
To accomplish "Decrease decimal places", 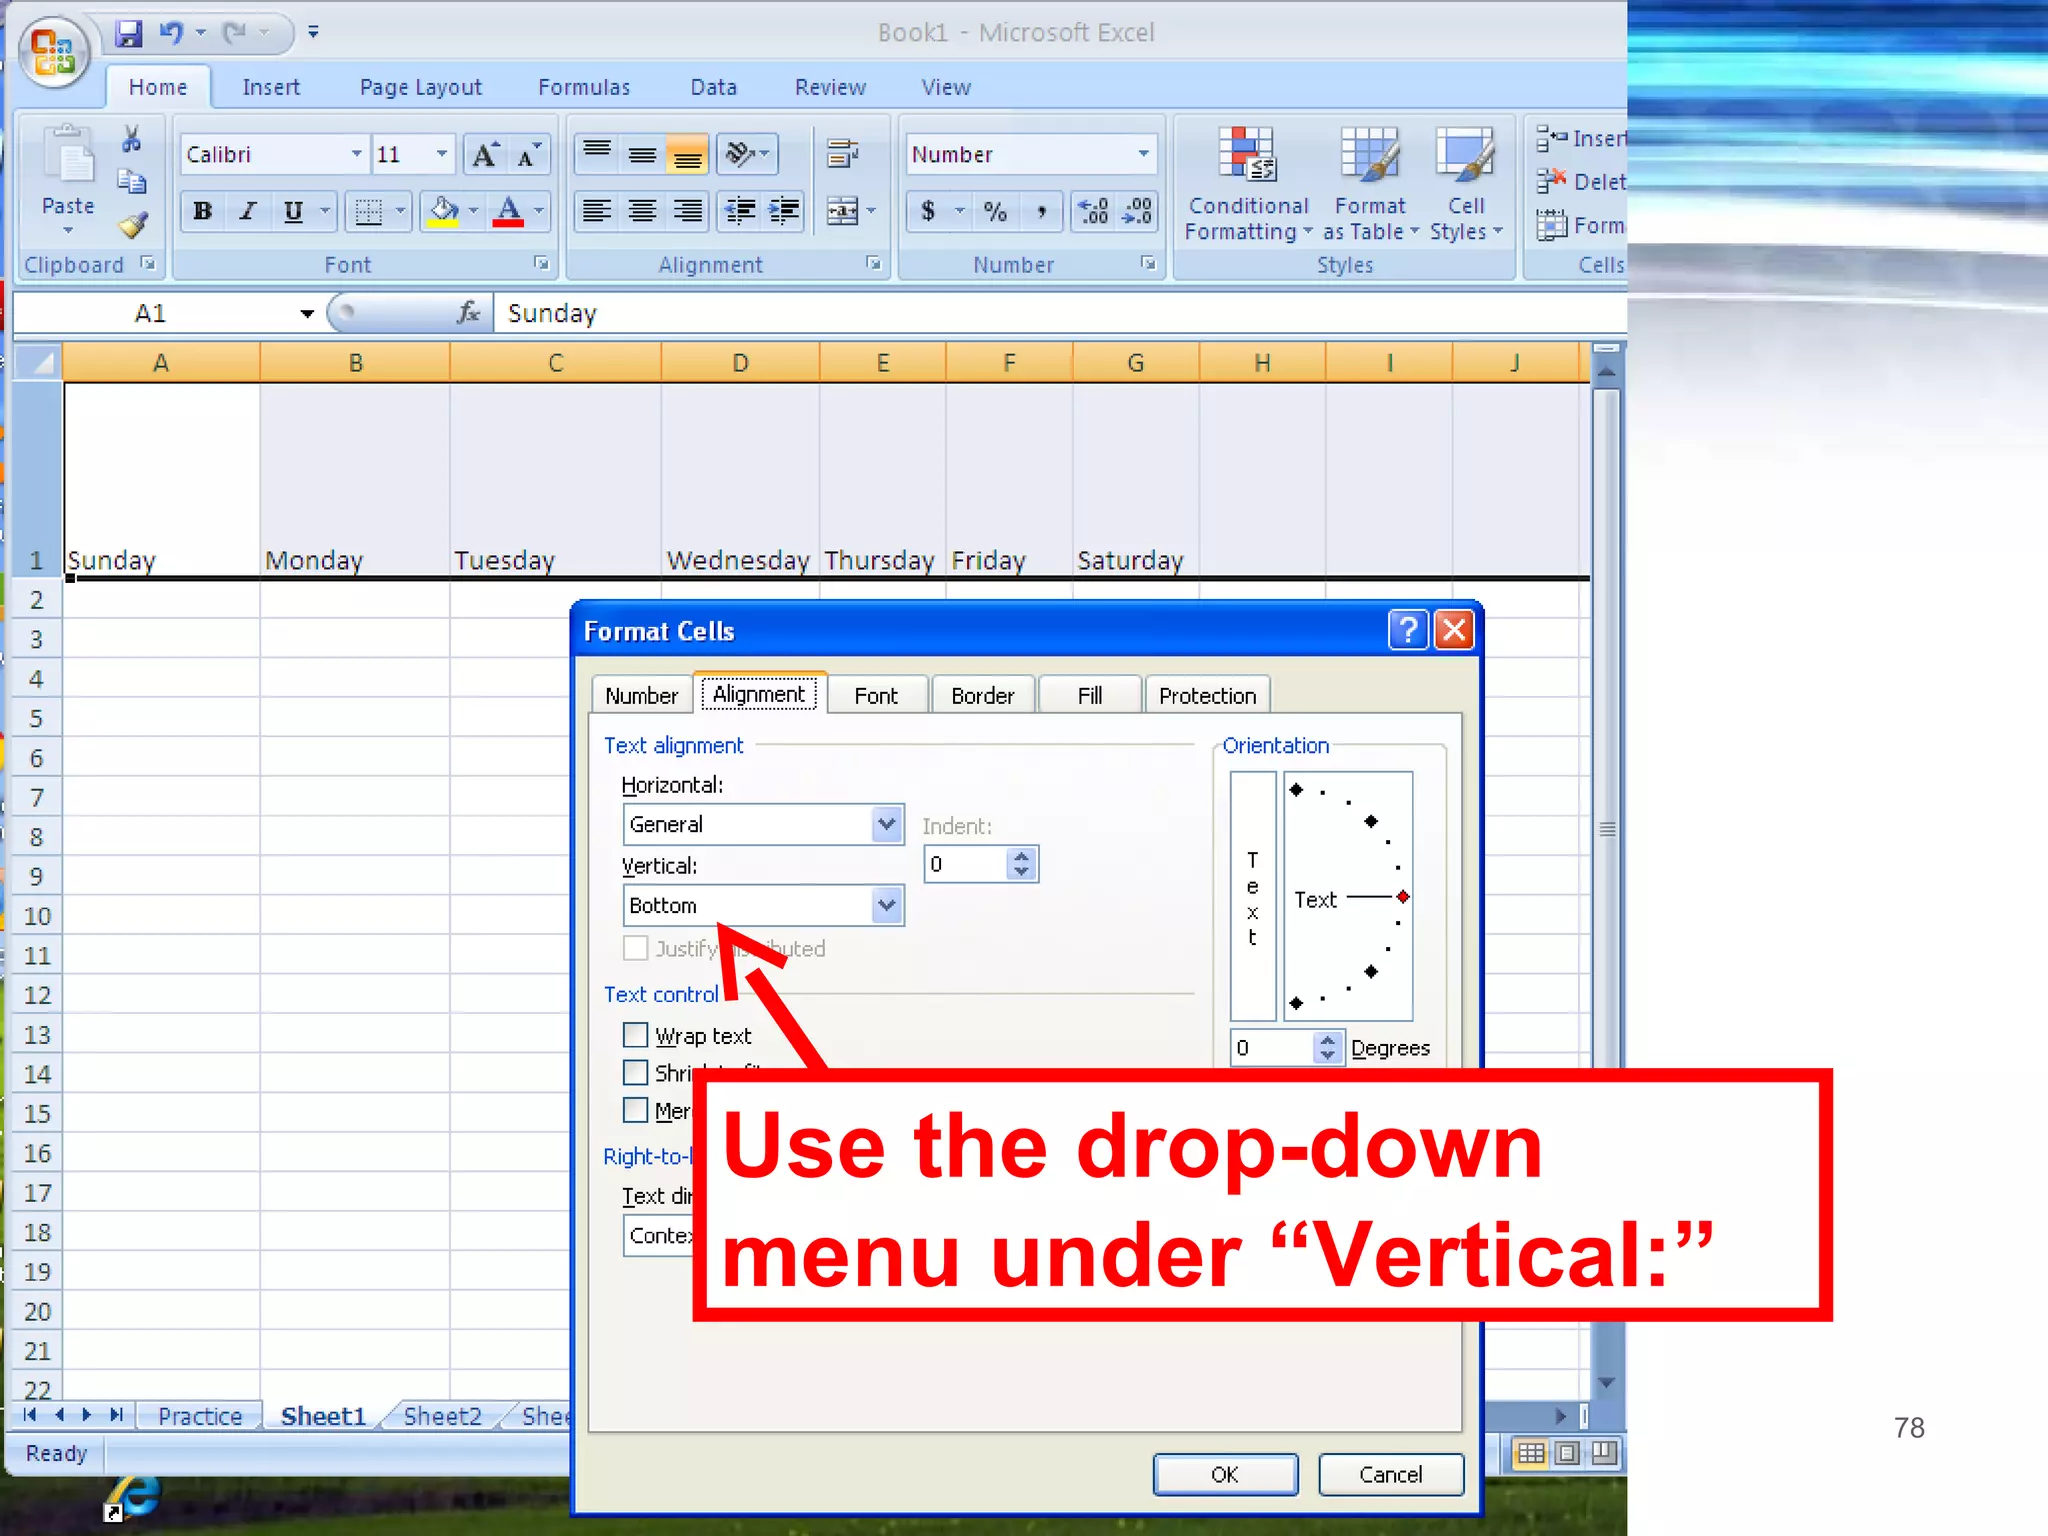I will [1138, 211].
